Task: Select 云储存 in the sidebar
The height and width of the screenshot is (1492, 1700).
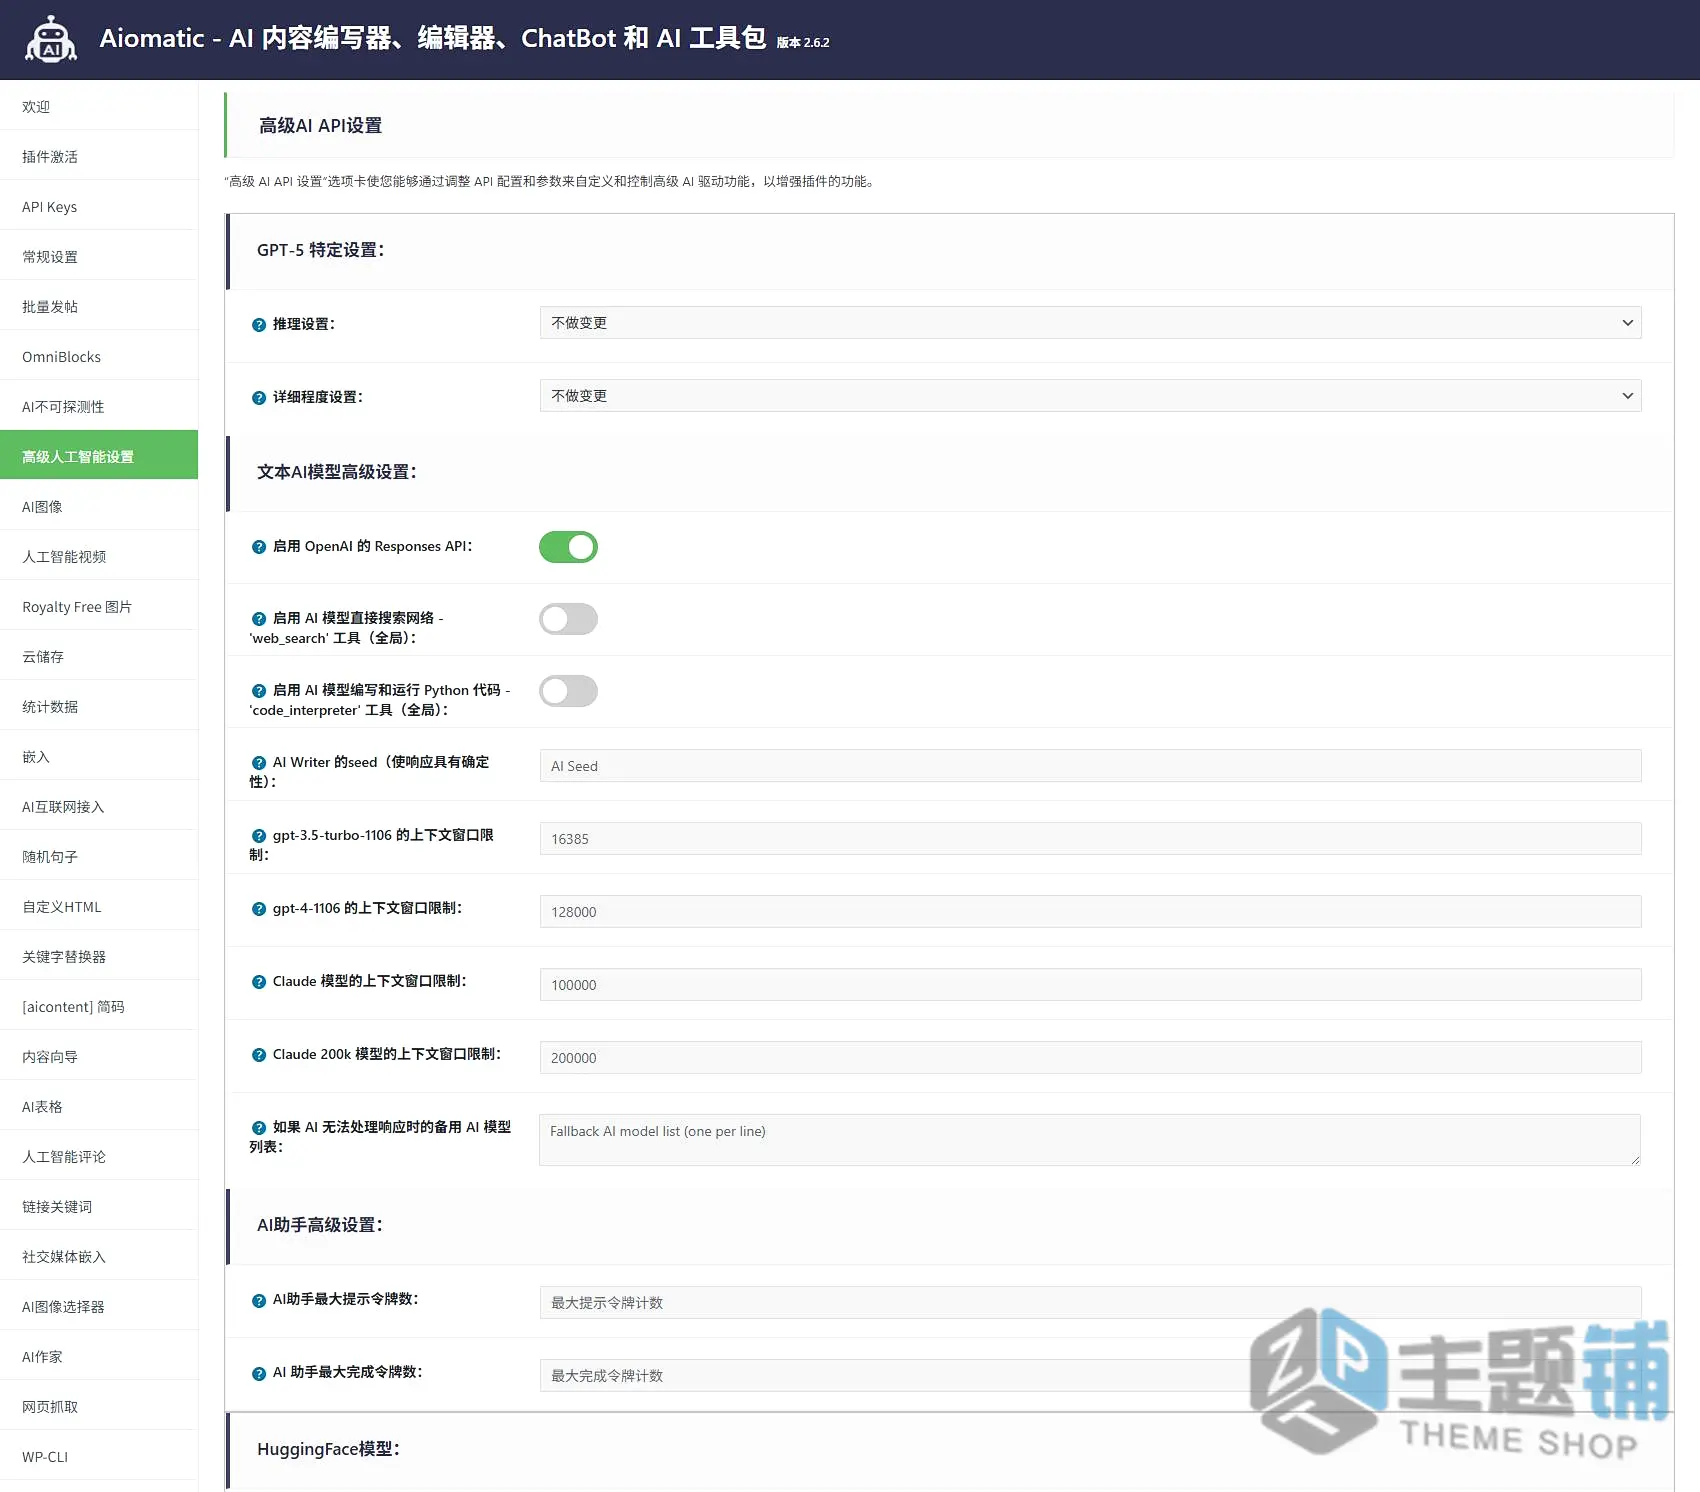Action: (x=99, y=656)
